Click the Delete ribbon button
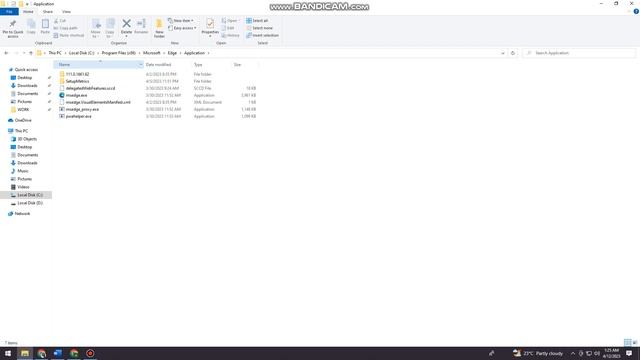This screenshot has height=360, width=640. [127, 28]
